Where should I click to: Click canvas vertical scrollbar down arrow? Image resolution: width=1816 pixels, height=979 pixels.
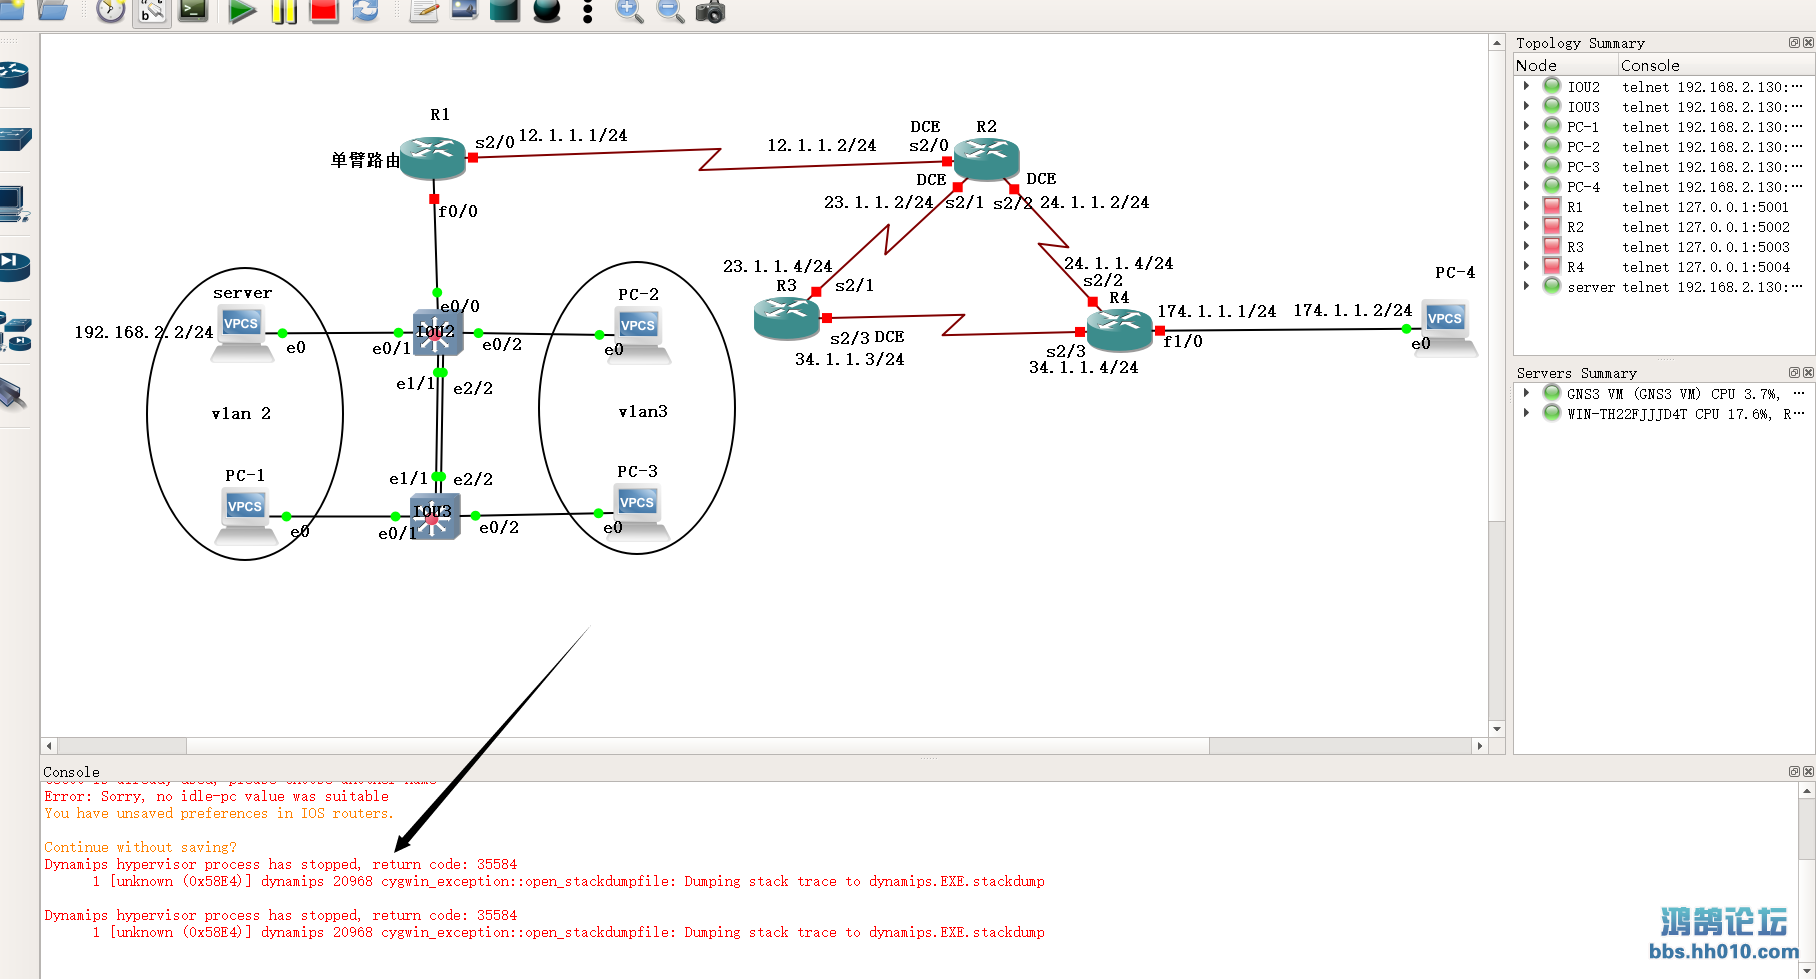tap(1497, 729)
